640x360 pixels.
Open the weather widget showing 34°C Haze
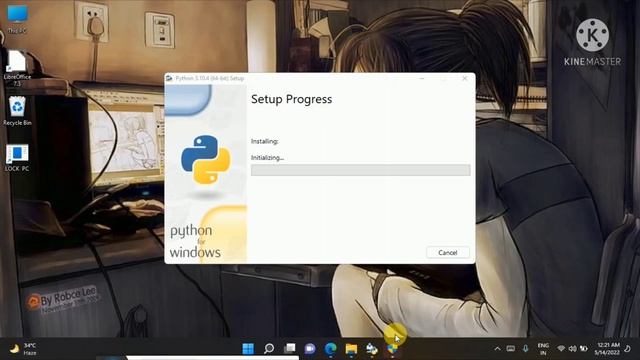[x=24, y=349]
